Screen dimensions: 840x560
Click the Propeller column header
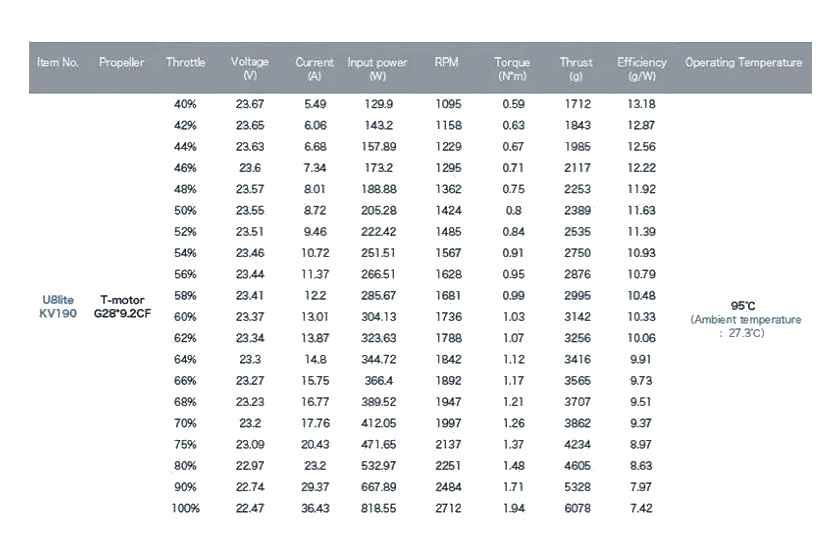tap(121, 63)
